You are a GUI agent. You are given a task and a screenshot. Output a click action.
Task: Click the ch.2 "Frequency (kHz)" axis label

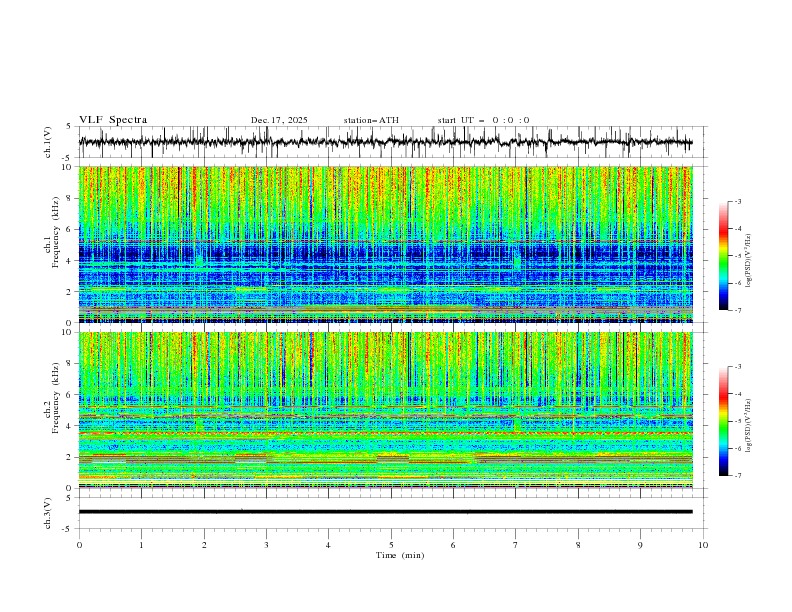point(55,398)
